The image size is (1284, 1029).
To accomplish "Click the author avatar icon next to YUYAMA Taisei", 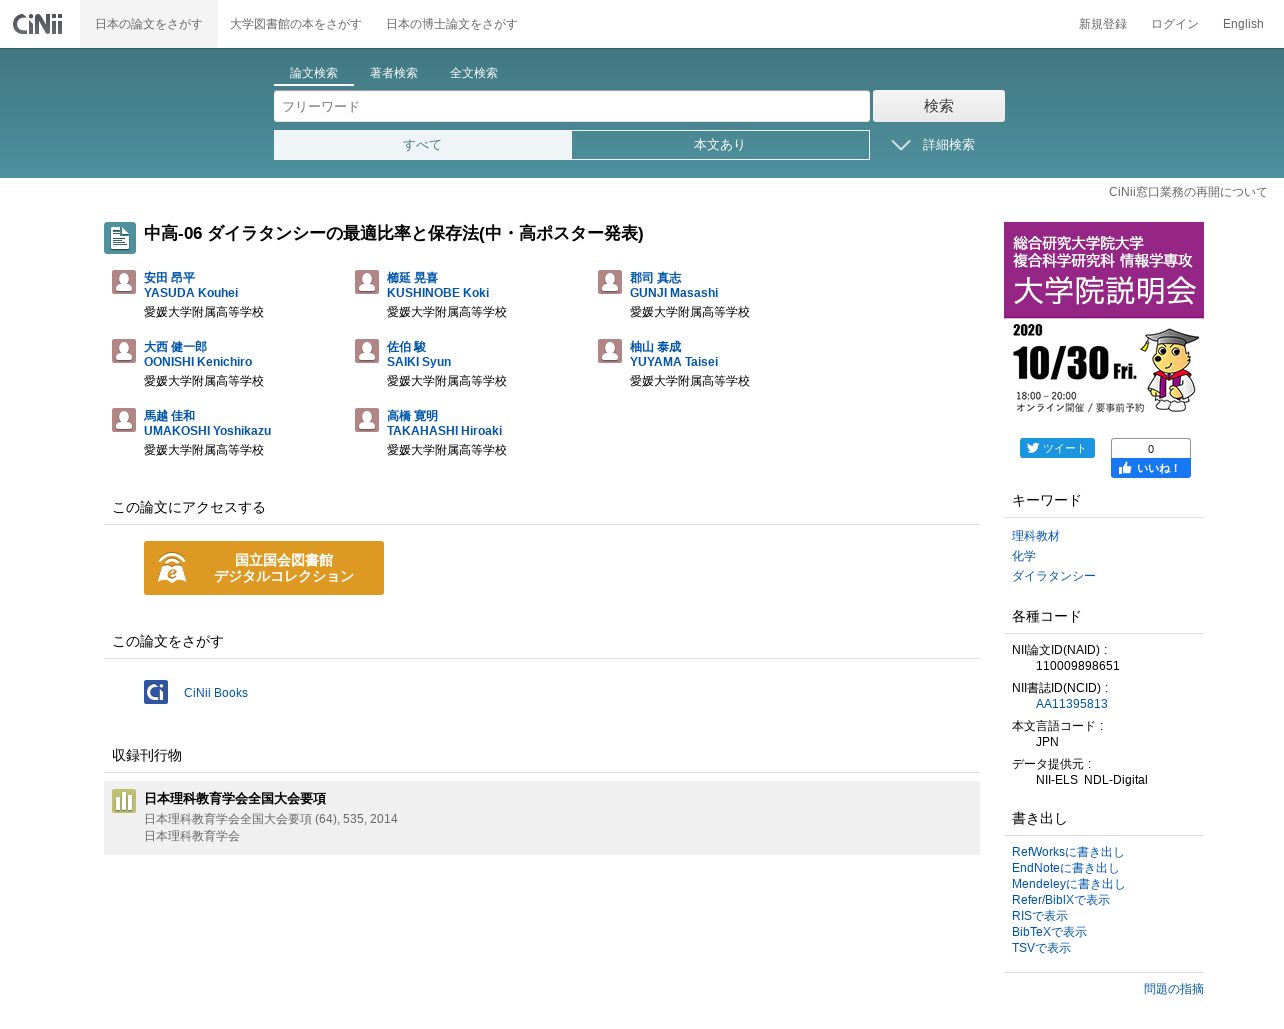I will pyautogui.click(x=610, y=351).
